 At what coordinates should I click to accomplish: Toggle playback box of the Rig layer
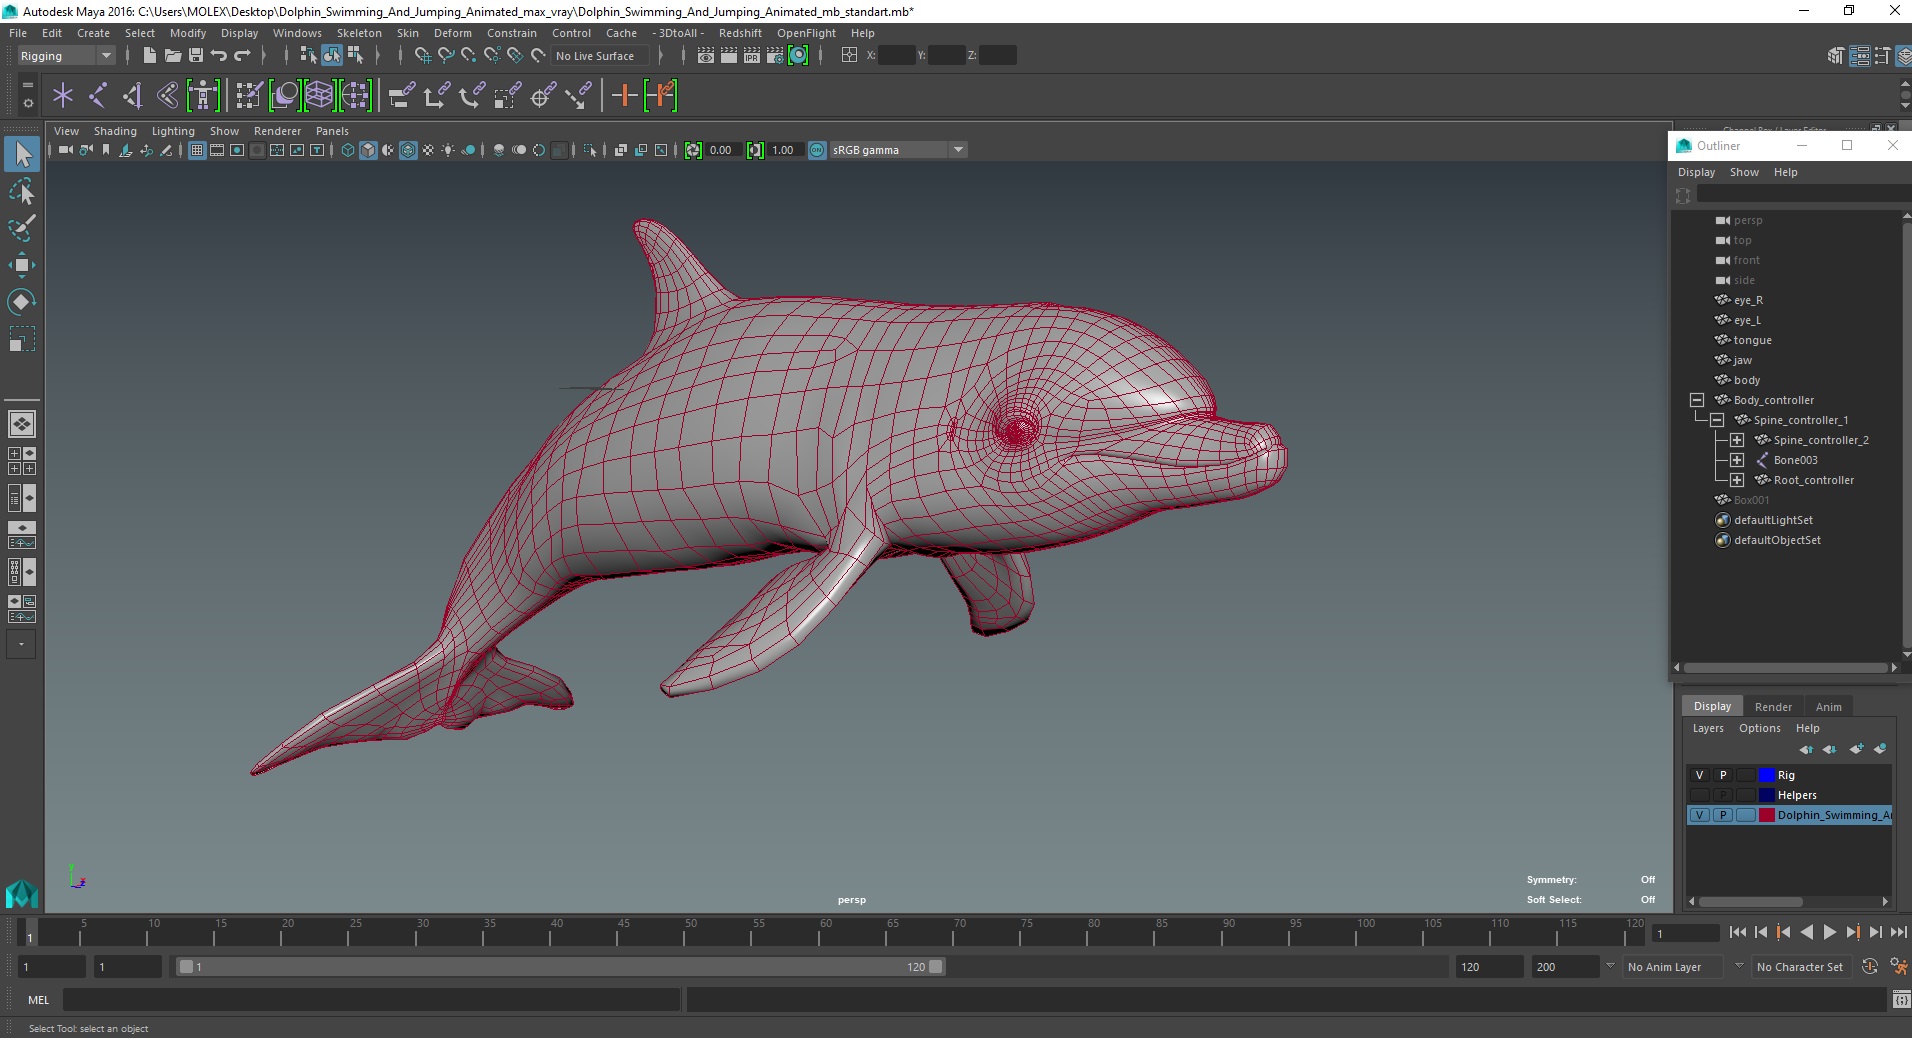pos(1722,775)
